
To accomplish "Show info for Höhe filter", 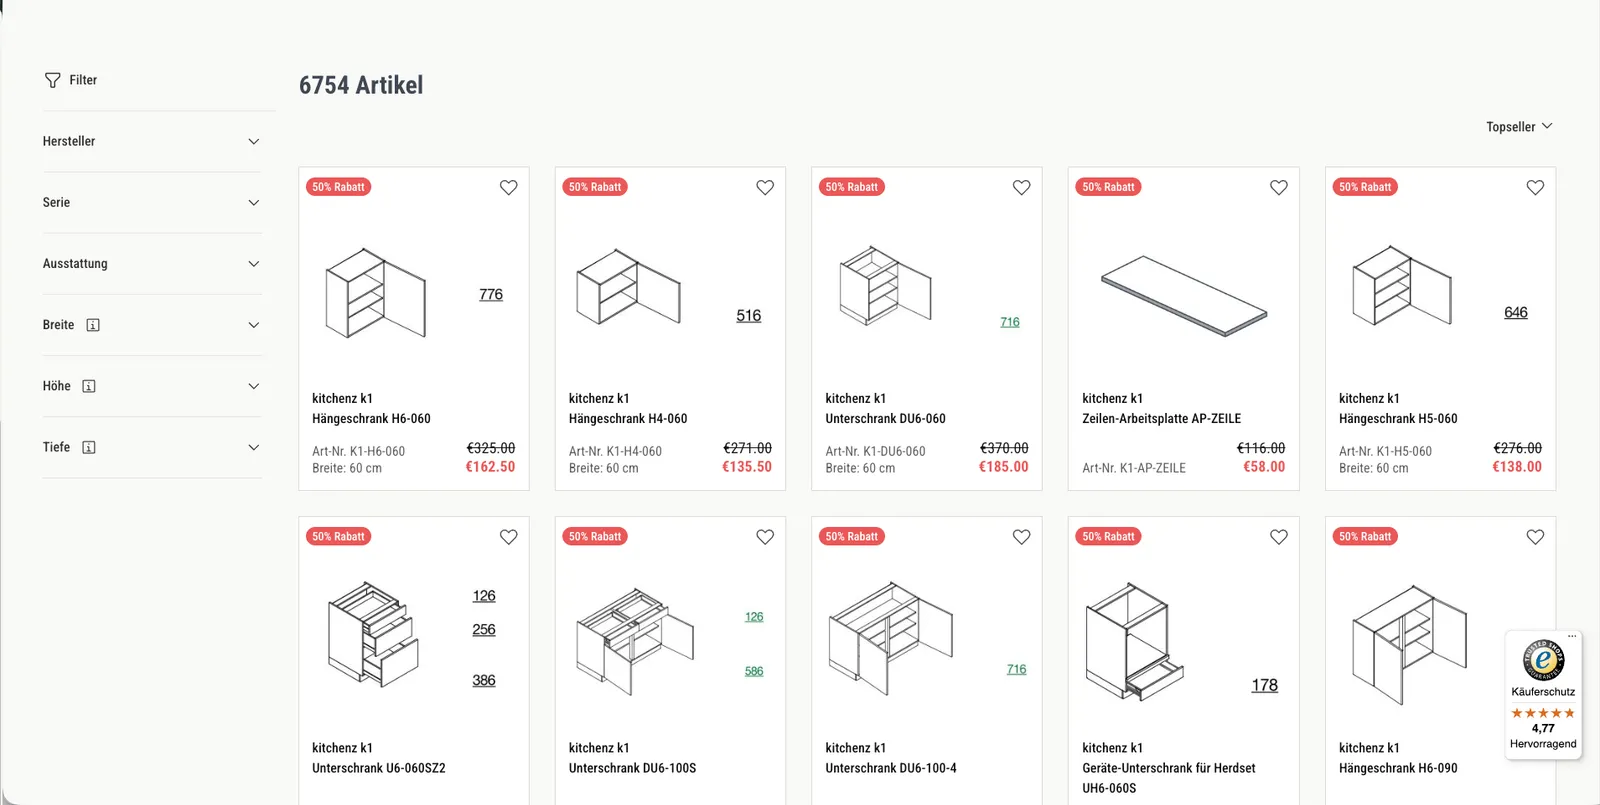I will [x=89, y=386].
